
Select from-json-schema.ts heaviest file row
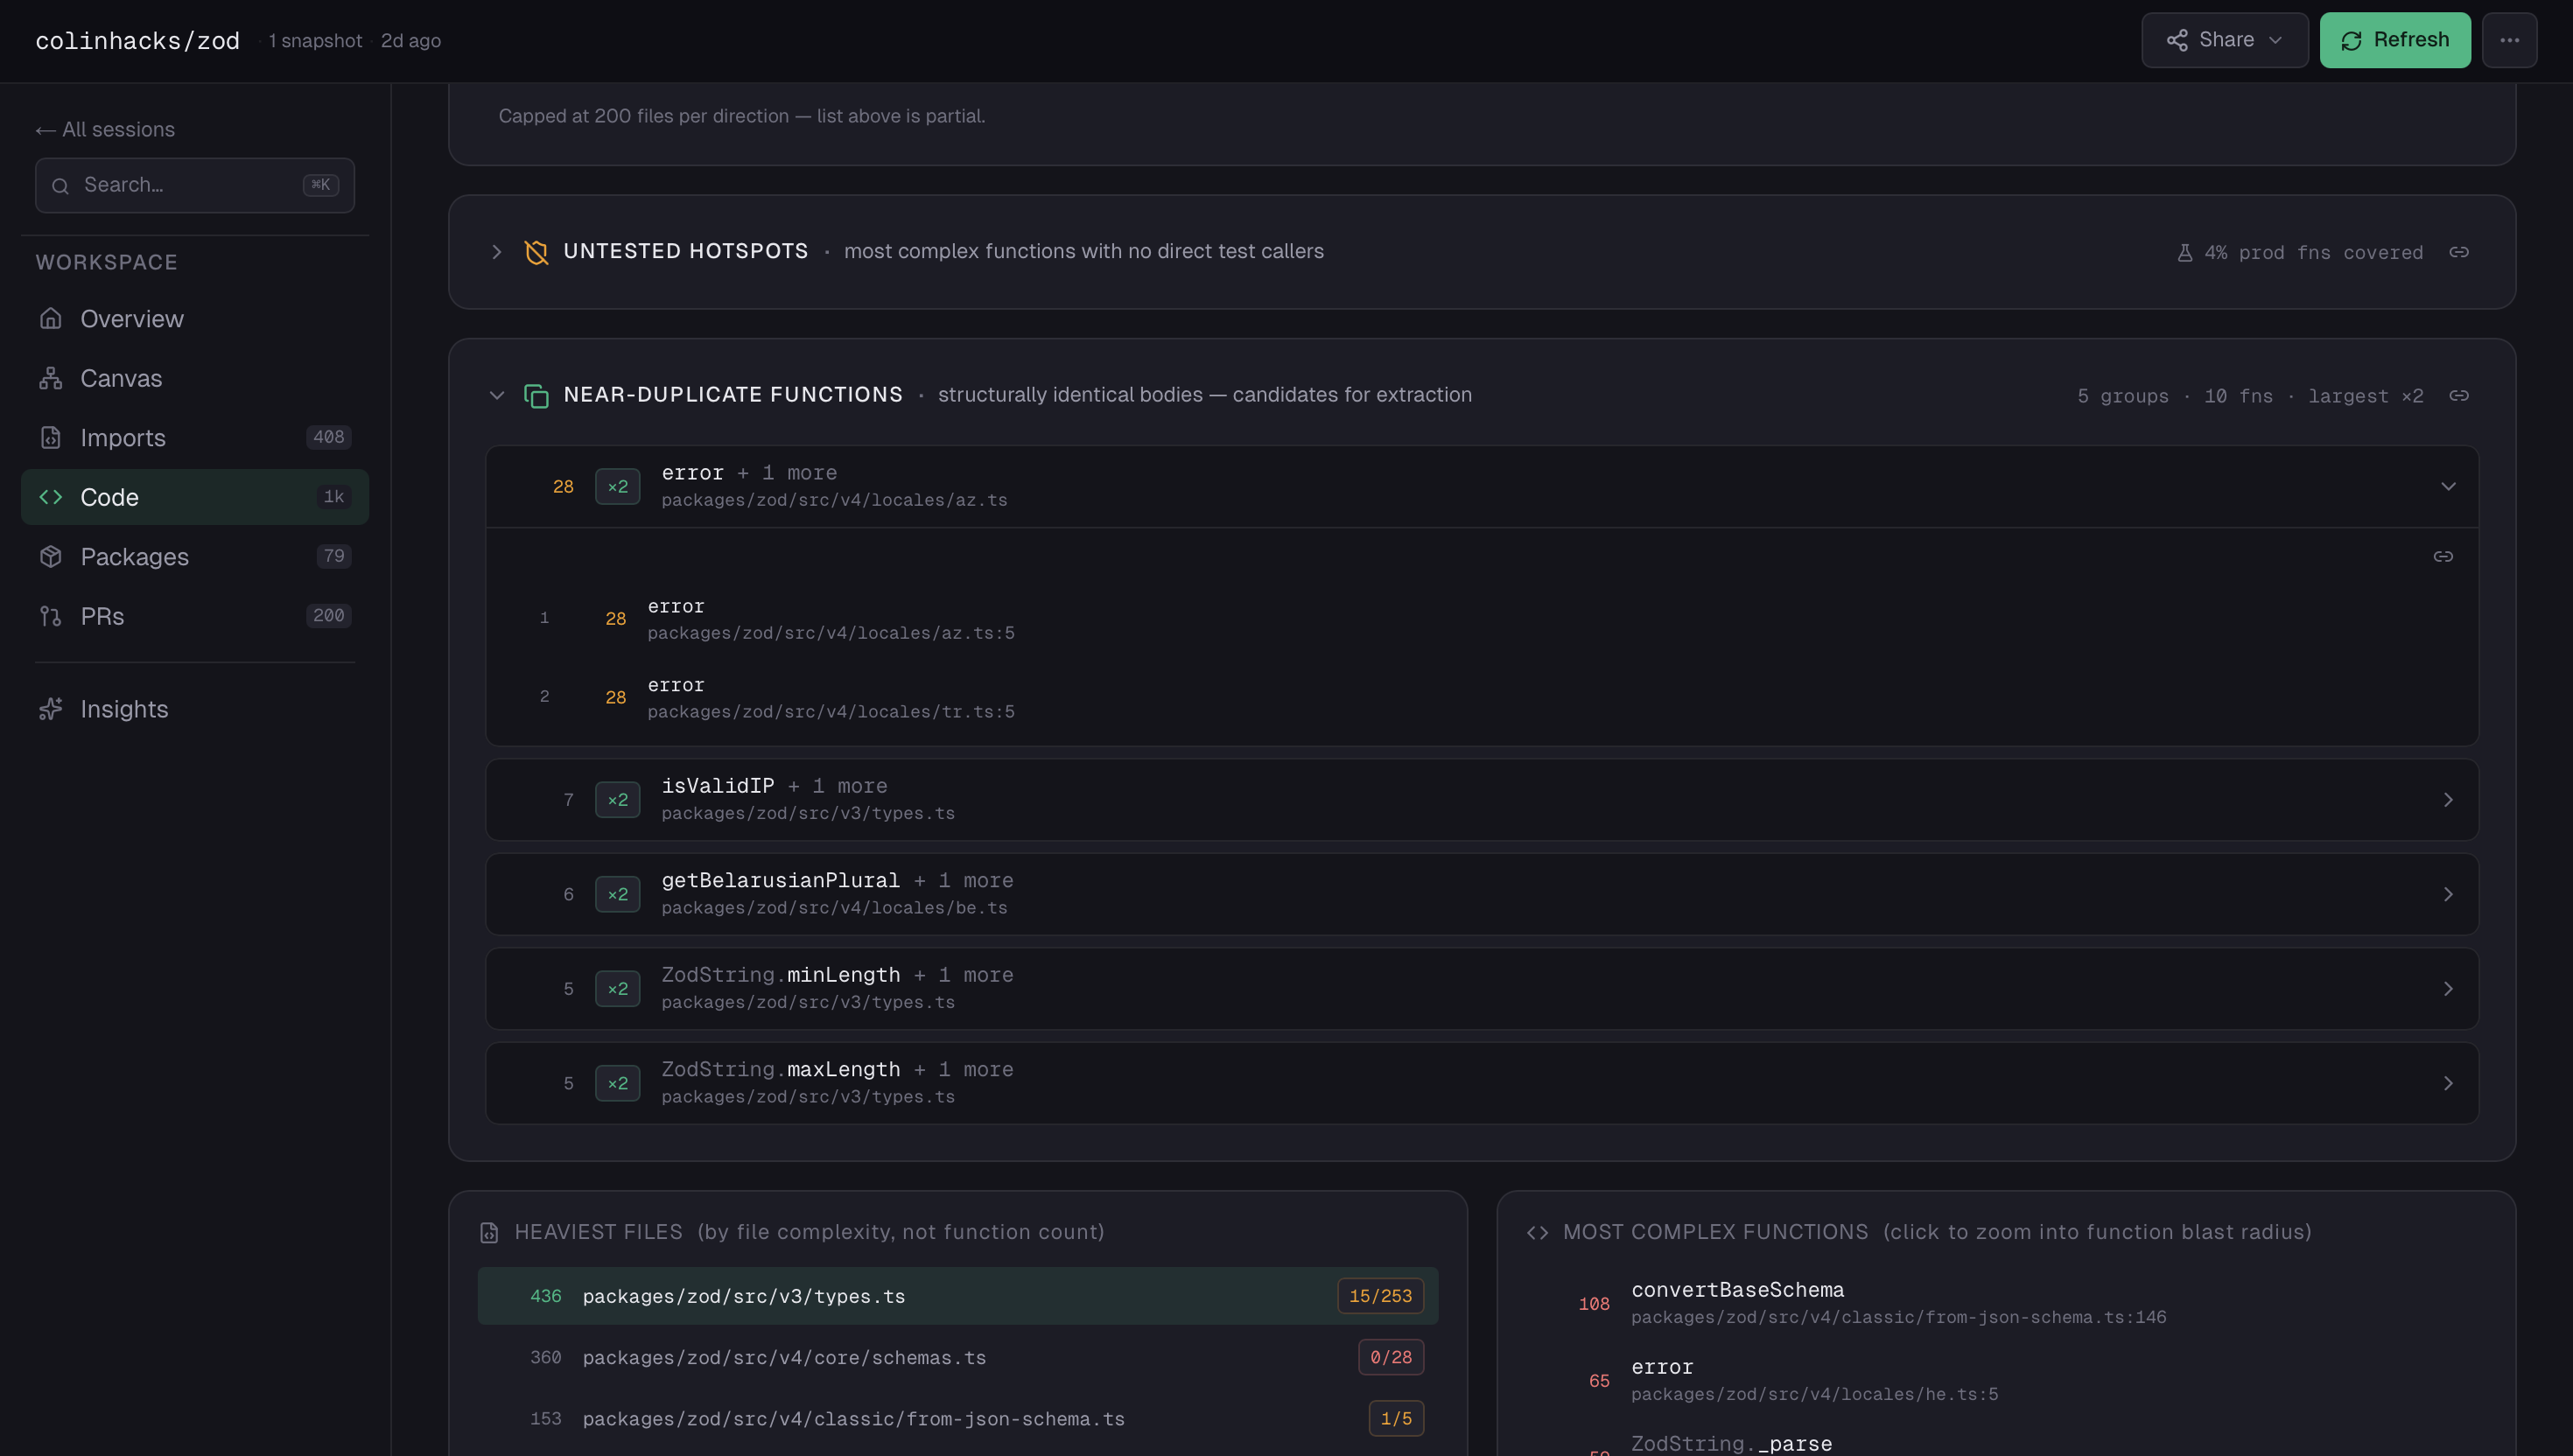coord(957,1419)
